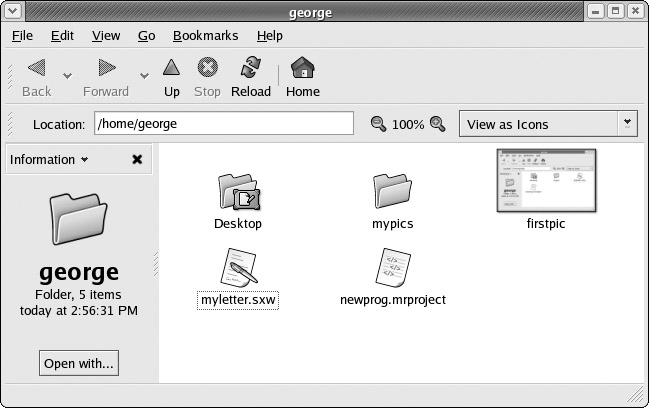Zoom out with the minus magnifier
This screenshot has width=649, height=408.
pos(378,124)
